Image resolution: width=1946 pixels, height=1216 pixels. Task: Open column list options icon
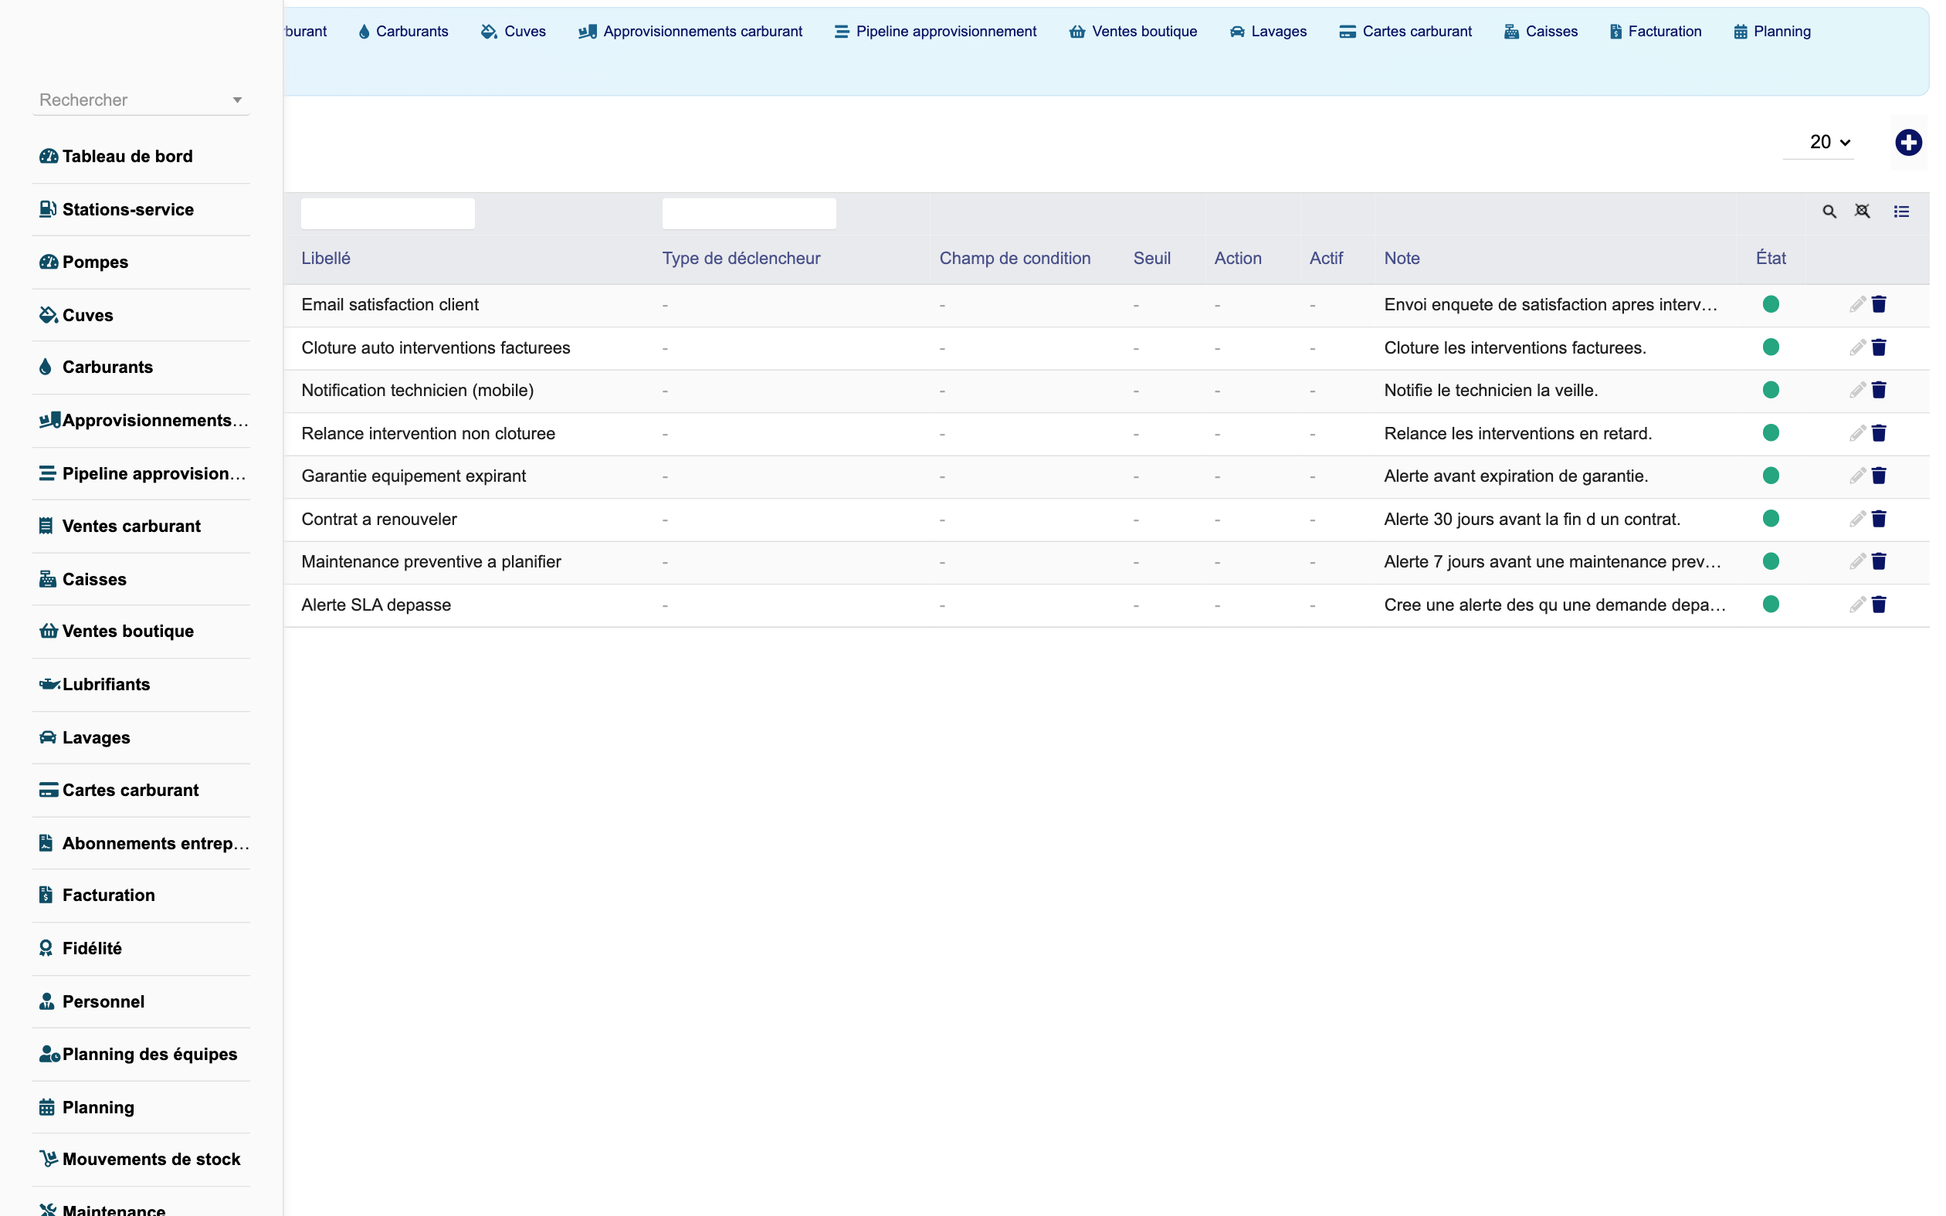1901,211
